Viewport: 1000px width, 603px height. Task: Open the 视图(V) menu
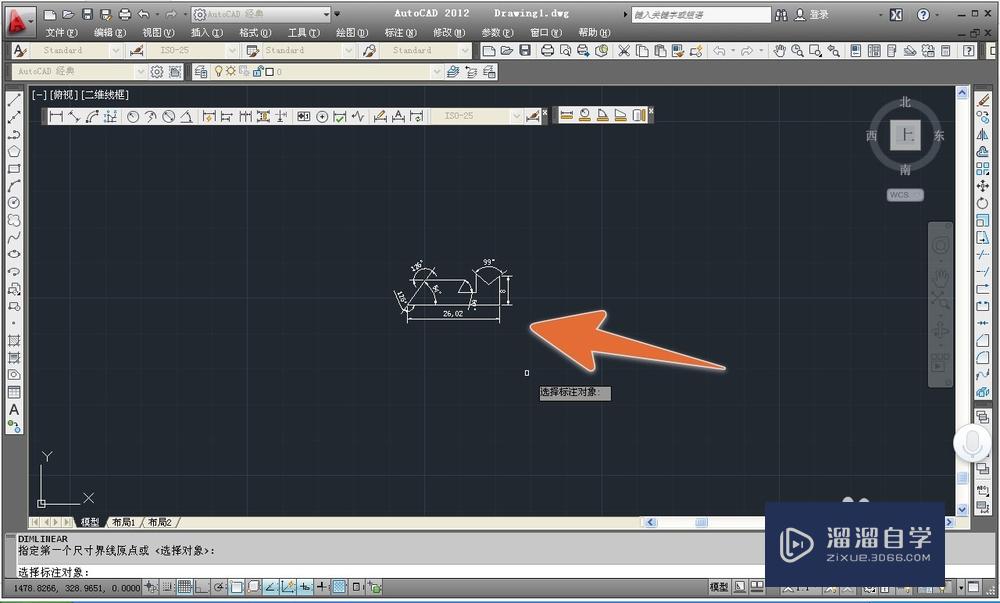158,33
